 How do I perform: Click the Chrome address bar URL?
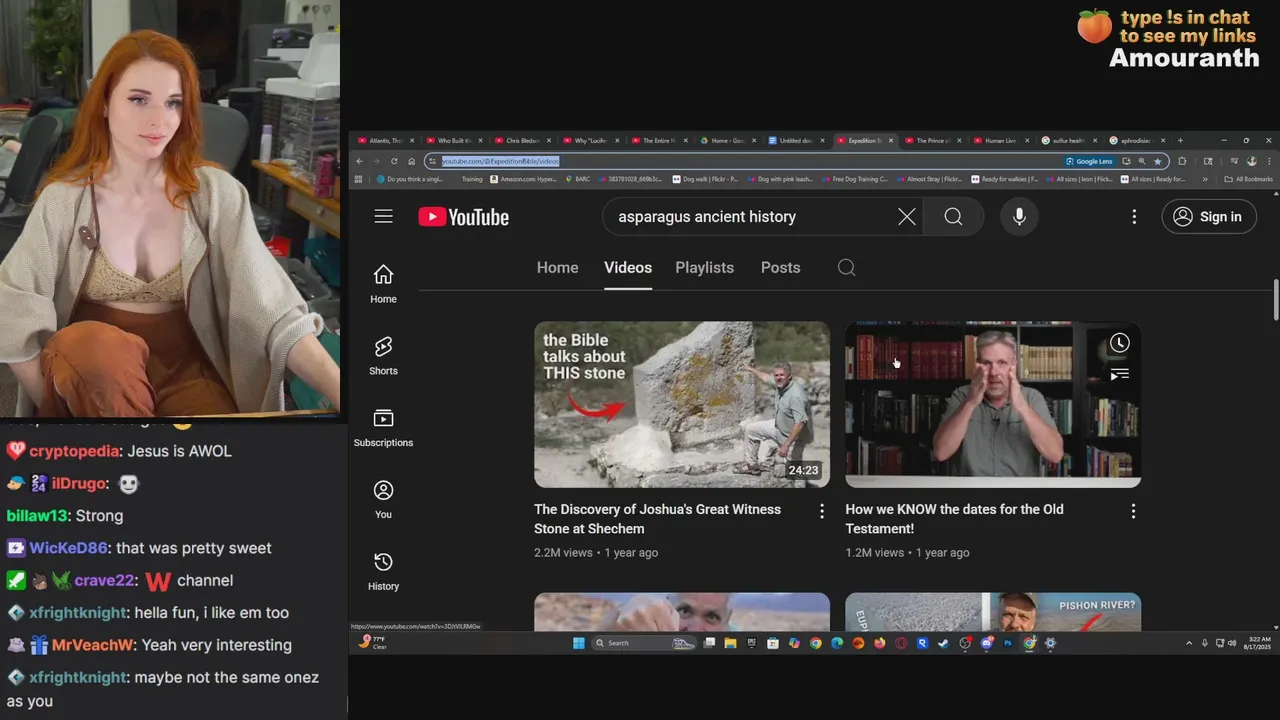point(500,161)
